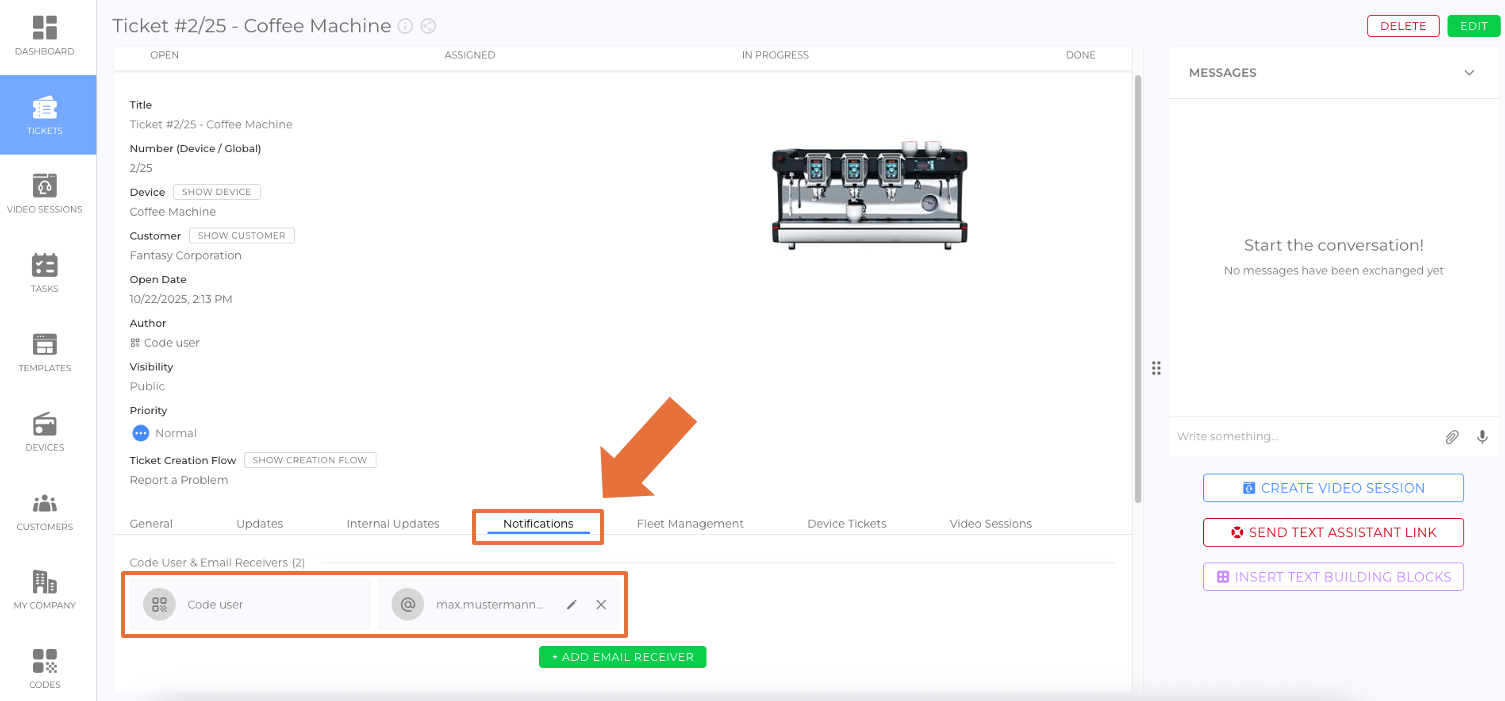Click the info icon beside ticket title
Image resolution: width=1505 pixels, height=701 pixels.
point(405,27)
